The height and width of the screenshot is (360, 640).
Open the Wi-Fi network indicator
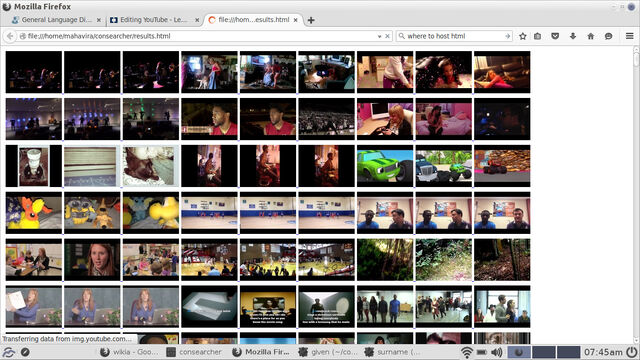[x=467, y=352]
